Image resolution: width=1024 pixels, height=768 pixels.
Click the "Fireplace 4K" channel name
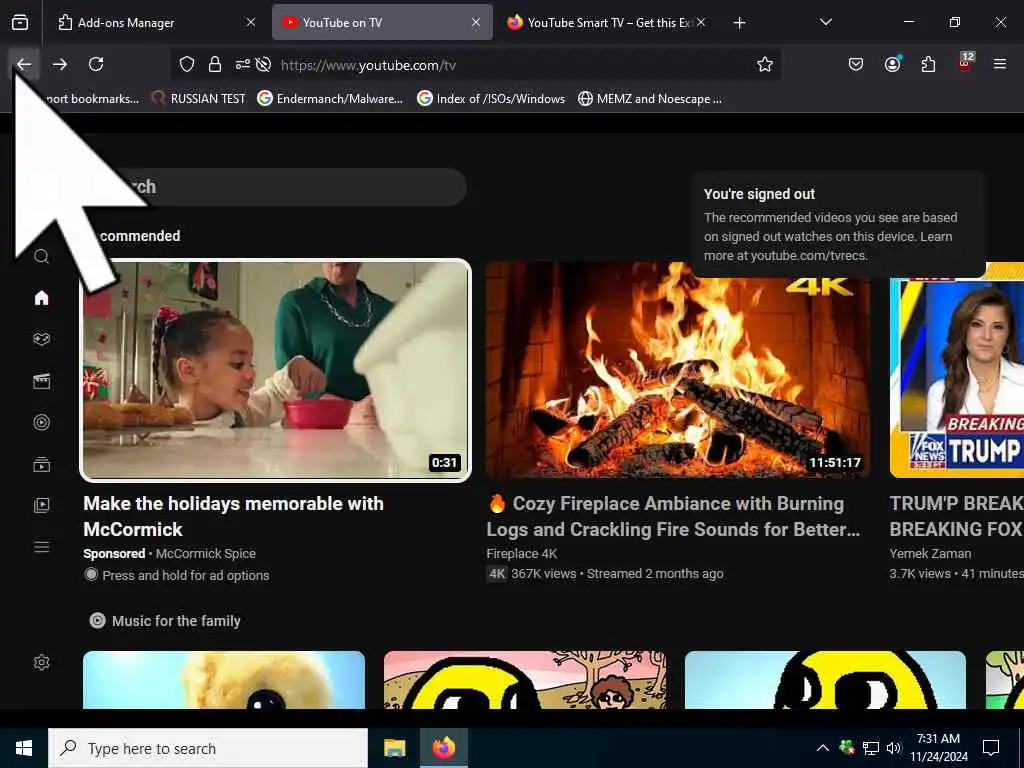(x=522, y=553)
